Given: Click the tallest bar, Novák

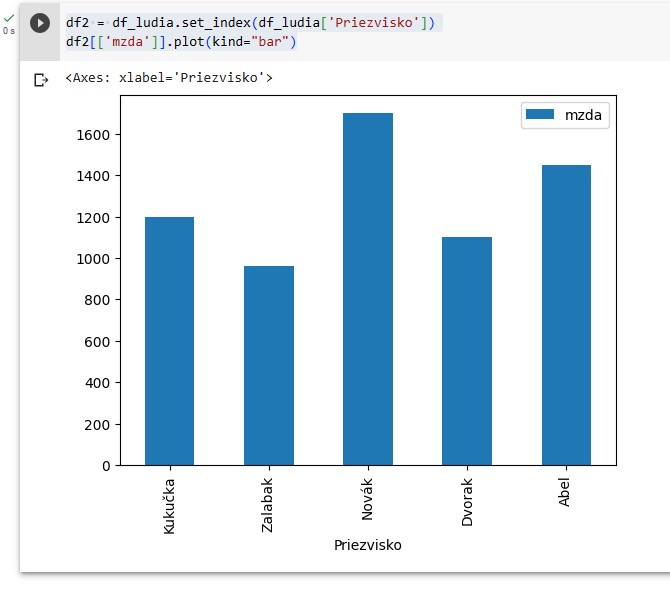Looking at the screenshot, I should (x=368, y=289).
